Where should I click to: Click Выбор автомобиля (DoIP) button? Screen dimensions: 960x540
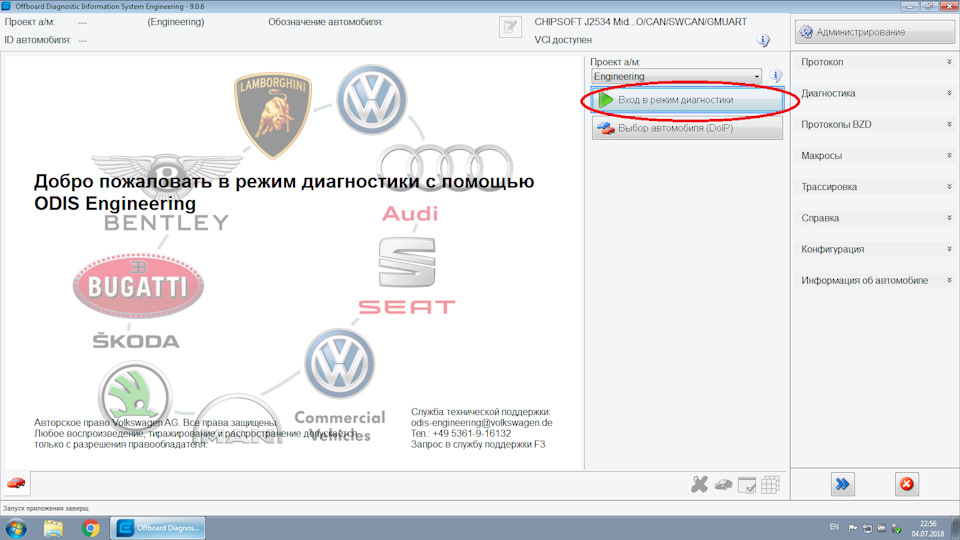[x=687, y=128]
